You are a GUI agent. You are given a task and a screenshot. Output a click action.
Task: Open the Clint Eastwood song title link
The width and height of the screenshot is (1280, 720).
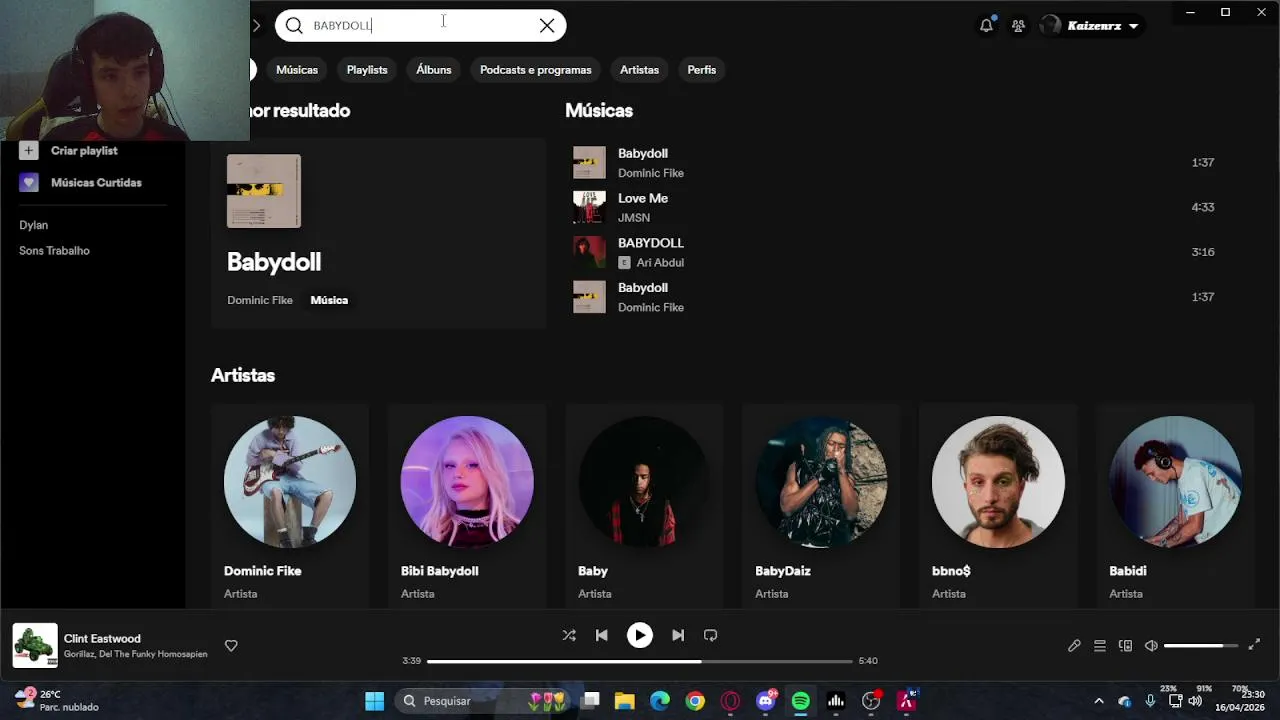coord(102,639)
